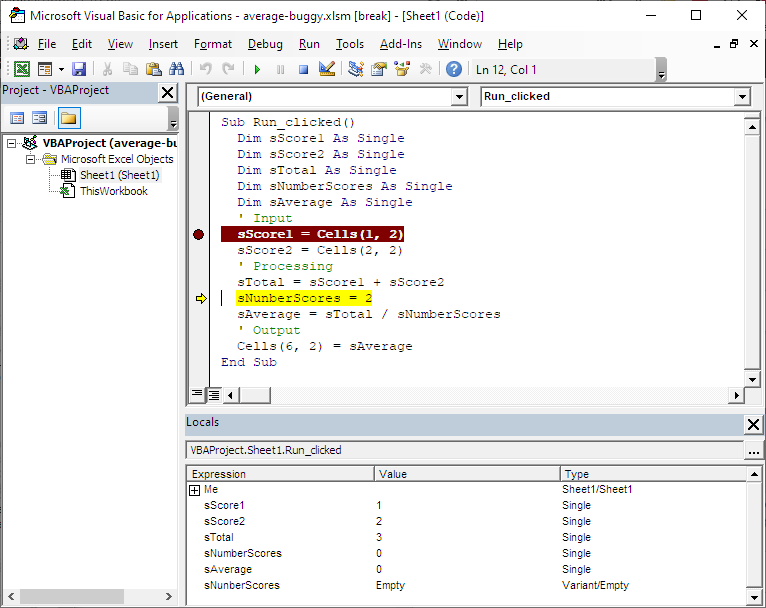Open the File menu
Viewport: 766px width, 608px height.
tap(47, 44)
